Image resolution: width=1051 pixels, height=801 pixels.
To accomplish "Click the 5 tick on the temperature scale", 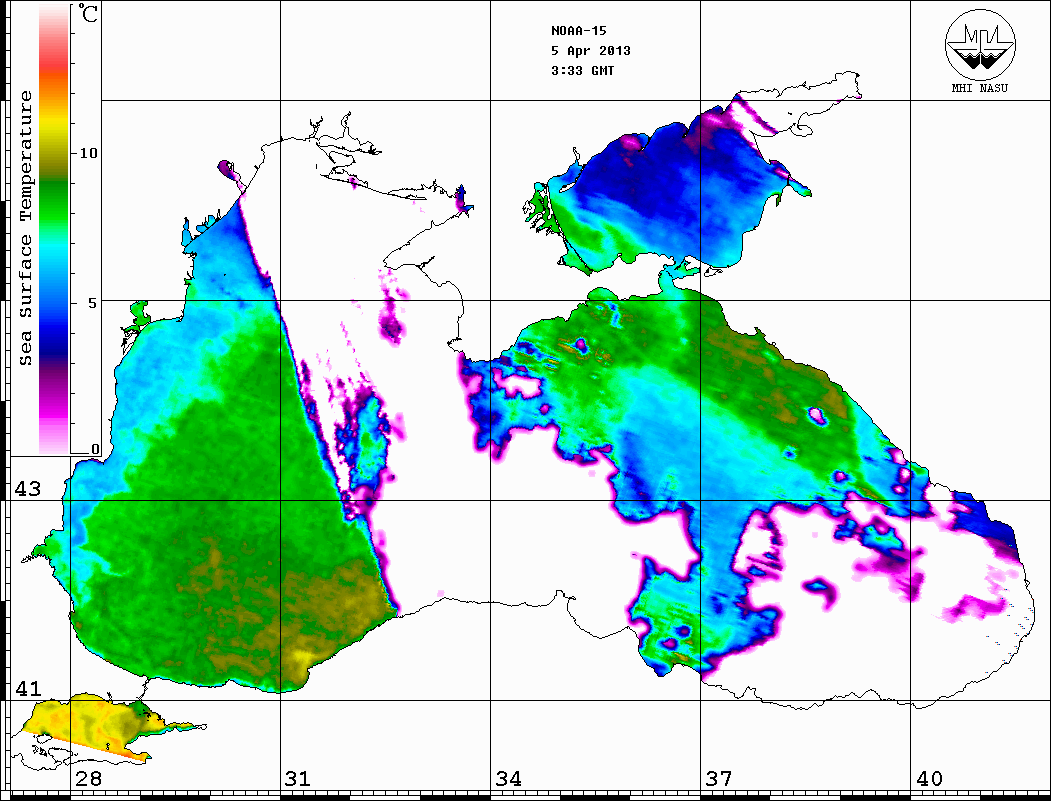I will (93, 303).
